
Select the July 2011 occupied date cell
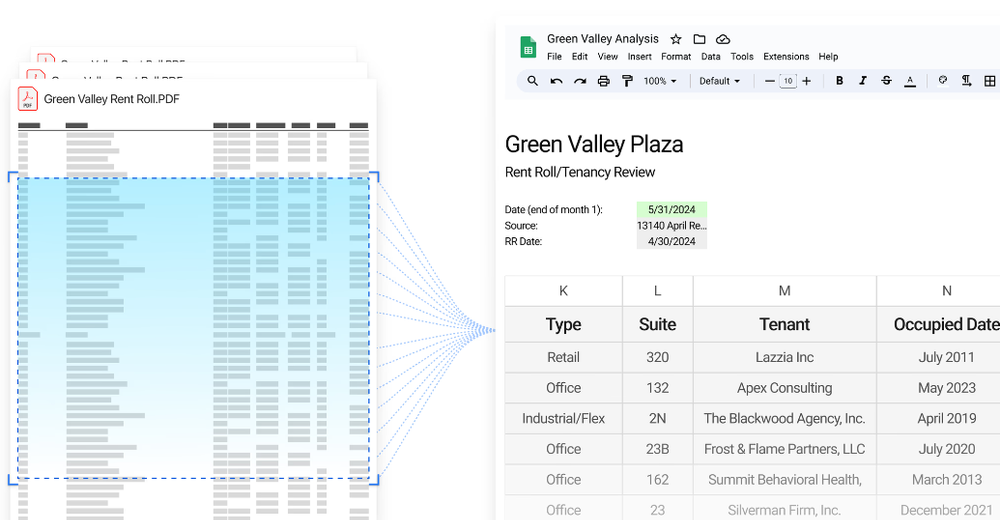[x=939, y=357]
